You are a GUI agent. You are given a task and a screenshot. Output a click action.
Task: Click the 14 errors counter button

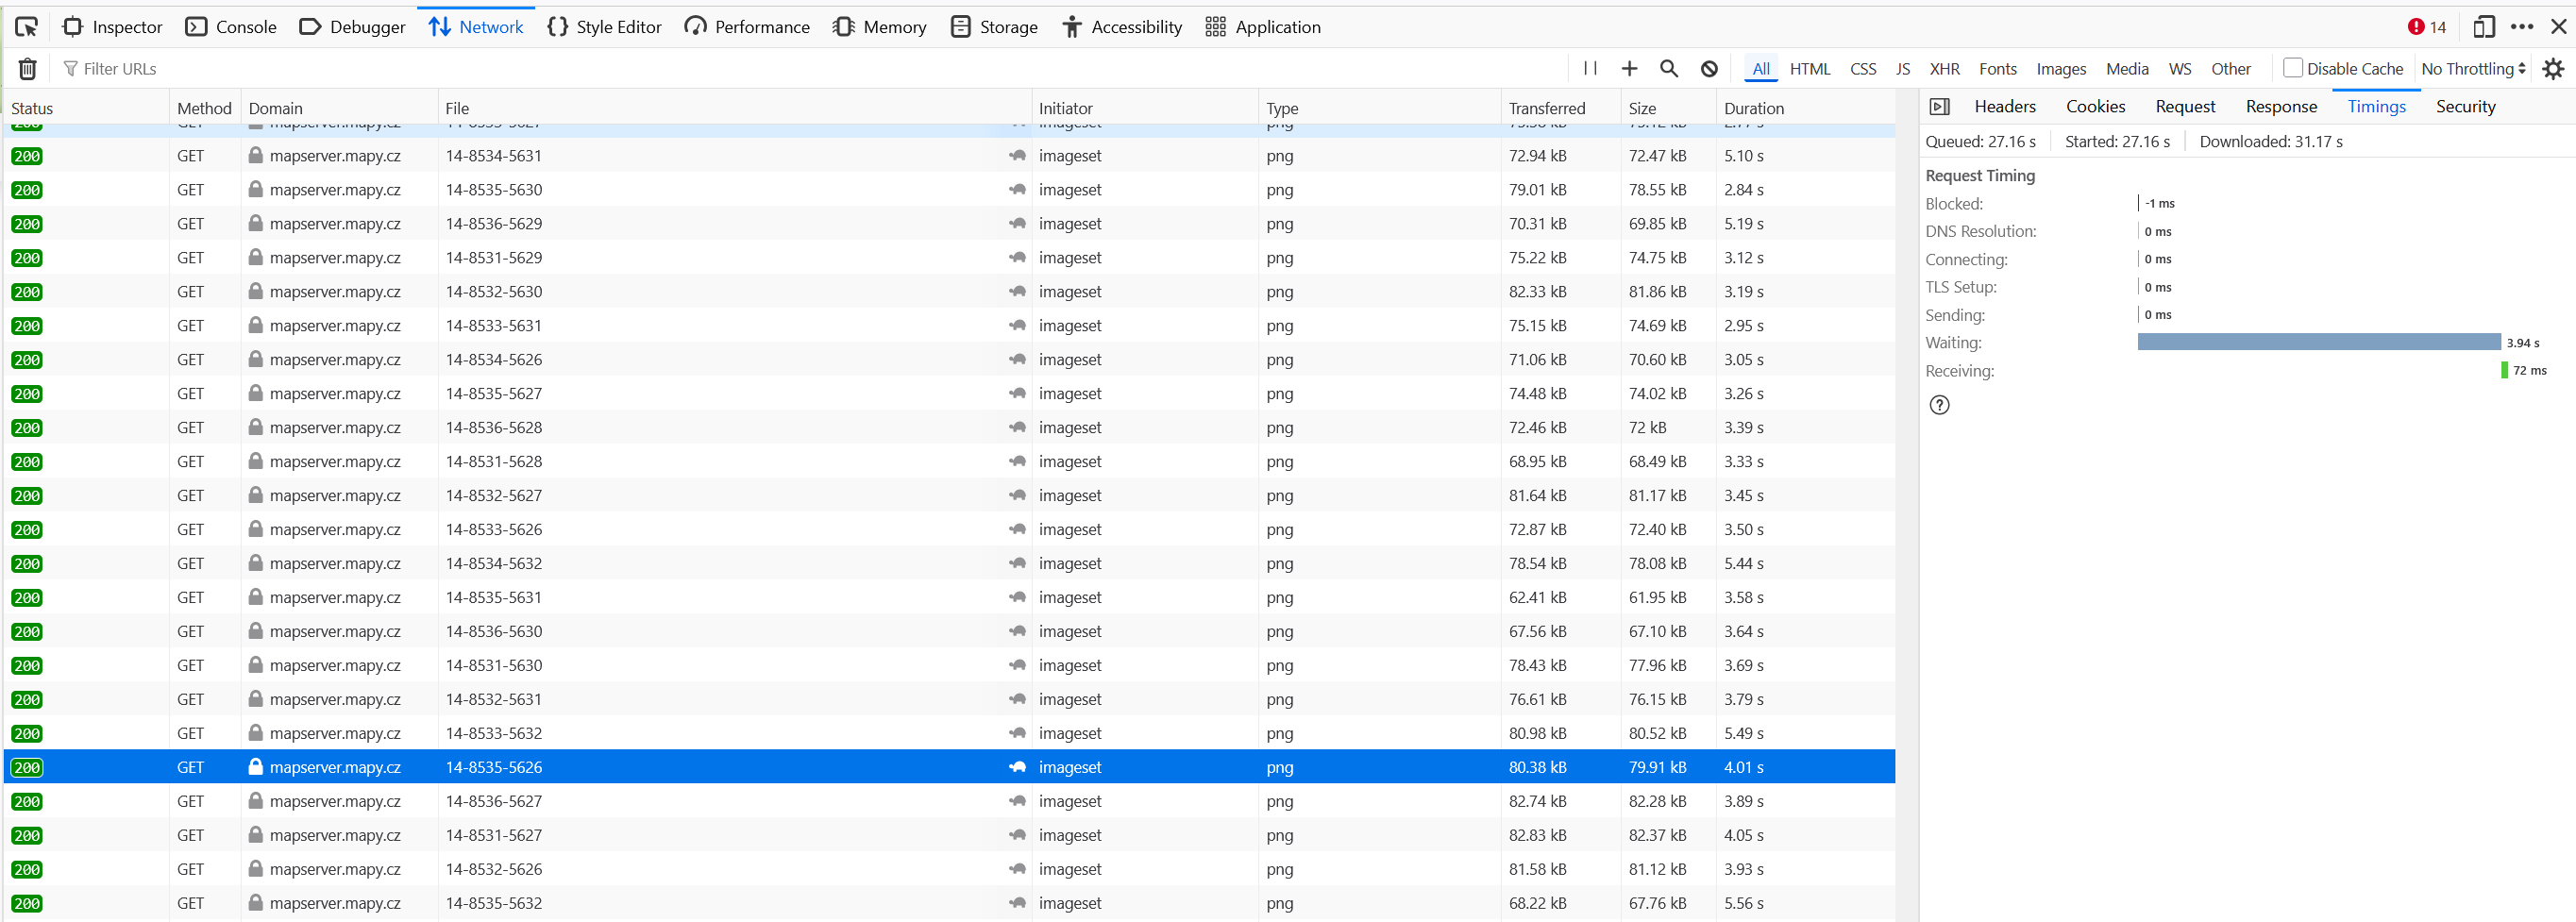pos(2427,27)
